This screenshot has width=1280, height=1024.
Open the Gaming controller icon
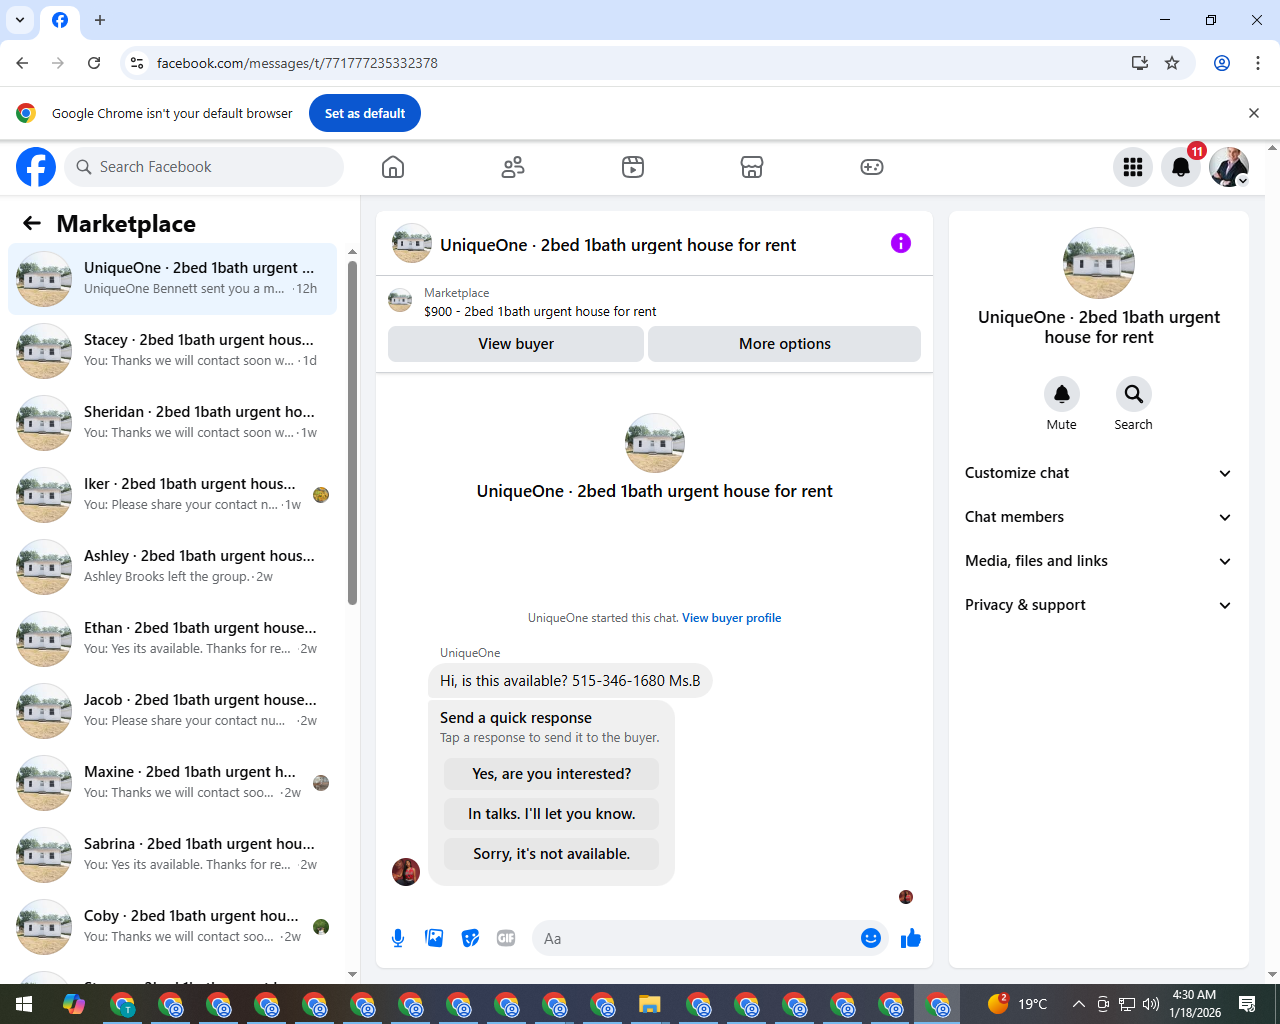point(872,167)
